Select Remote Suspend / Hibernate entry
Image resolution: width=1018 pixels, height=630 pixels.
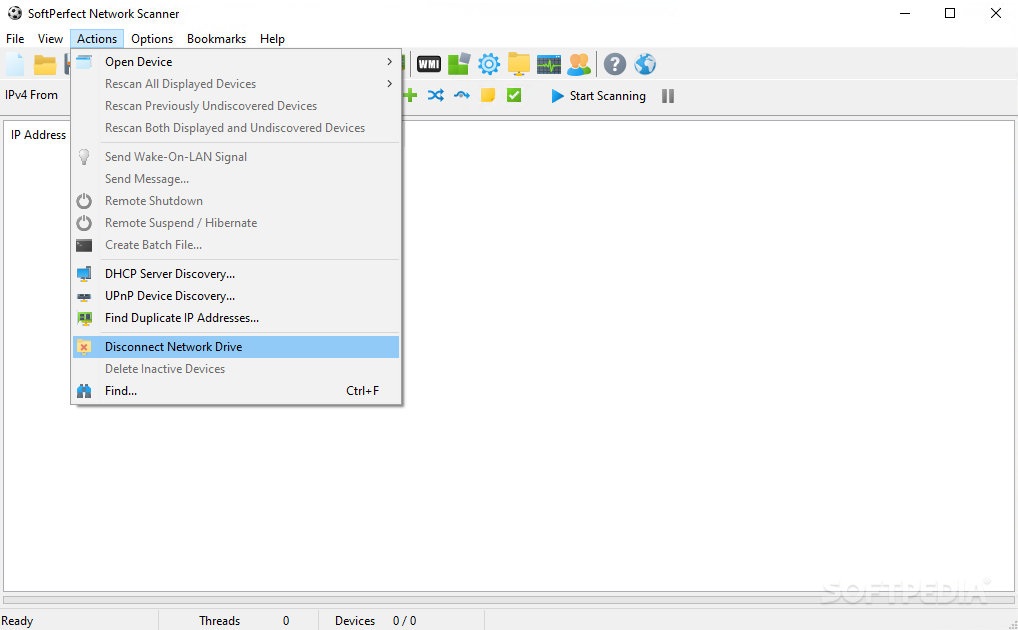point(236,223)
